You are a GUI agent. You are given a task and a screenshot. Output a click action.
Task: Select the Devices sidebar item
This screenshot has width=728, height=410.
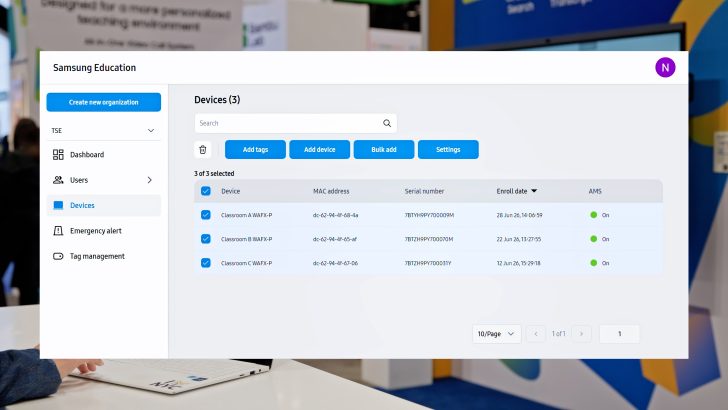tap(104, 205)
